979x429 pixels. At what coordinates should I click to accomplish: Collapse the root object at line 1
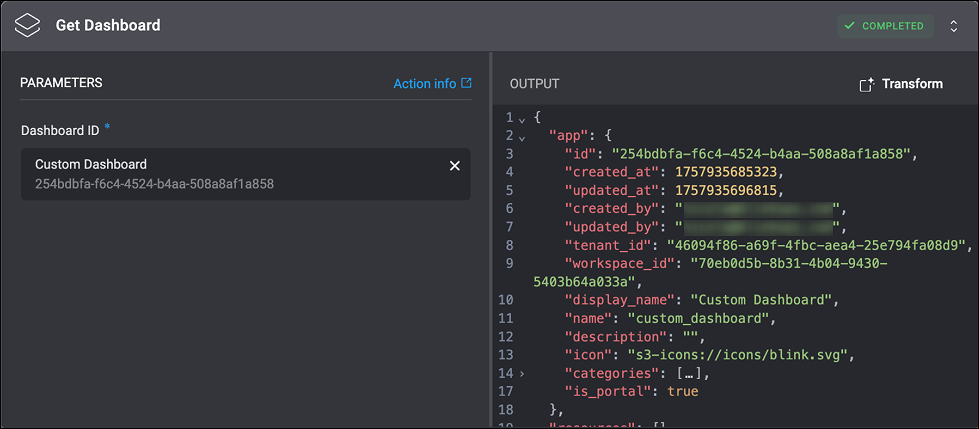click(x=522, y=119)
